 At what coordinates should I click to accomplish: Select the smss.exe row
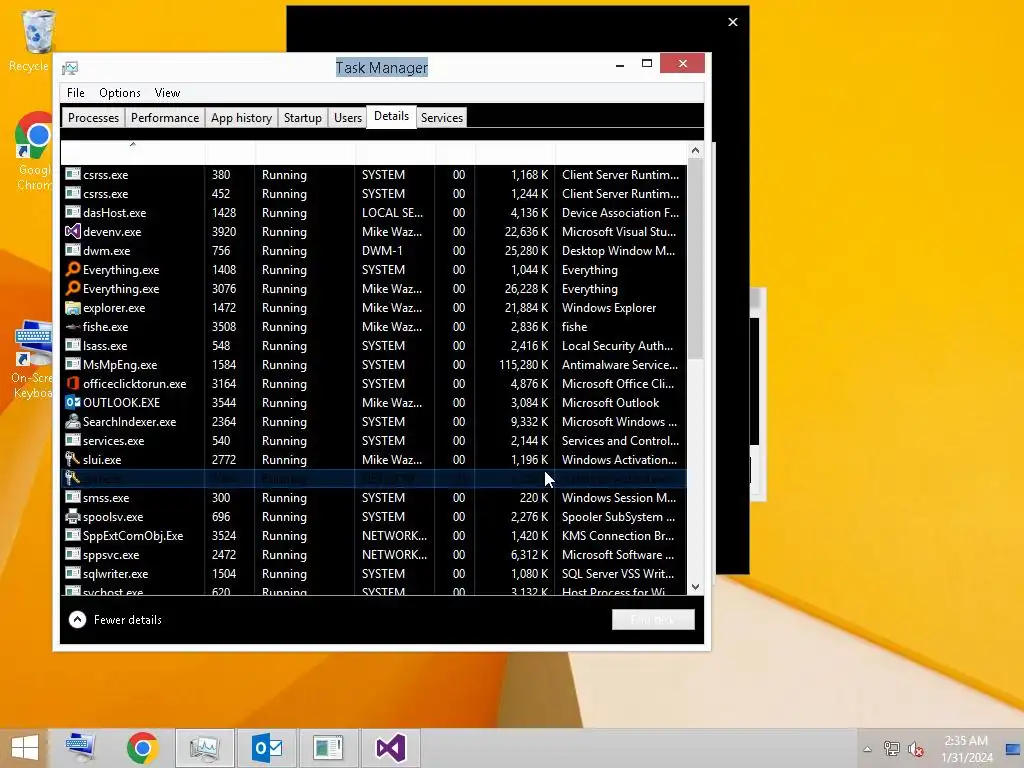(x=374, y=497)
